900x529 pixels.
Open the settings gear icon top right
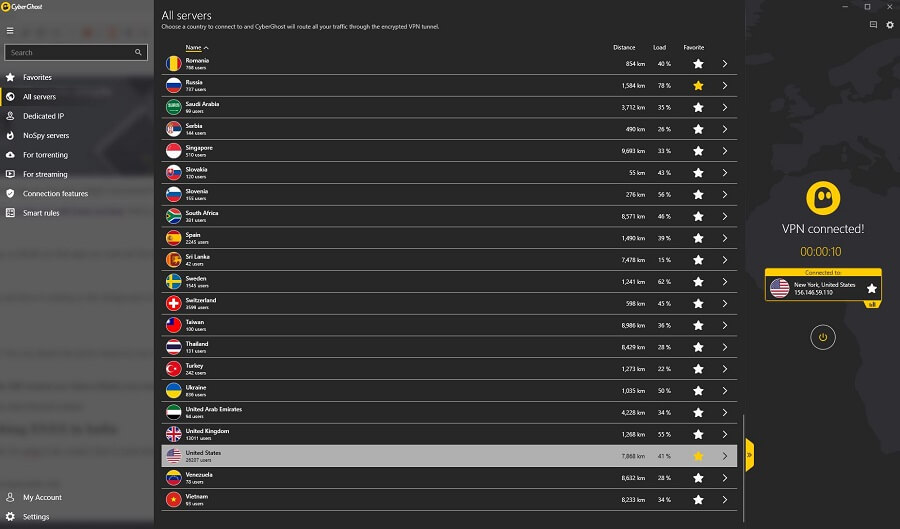[x=890, y=25]
